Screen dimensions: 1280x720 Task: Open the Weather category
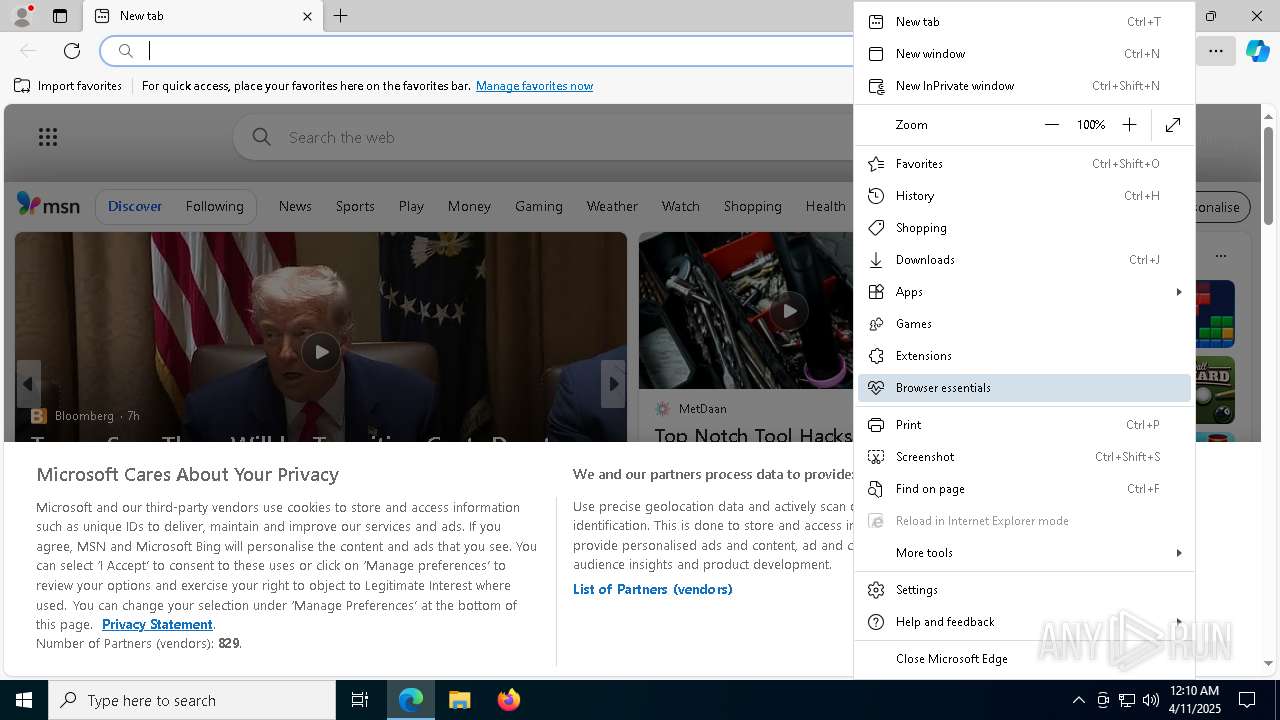pyautogui.click(x=612, y=206)
